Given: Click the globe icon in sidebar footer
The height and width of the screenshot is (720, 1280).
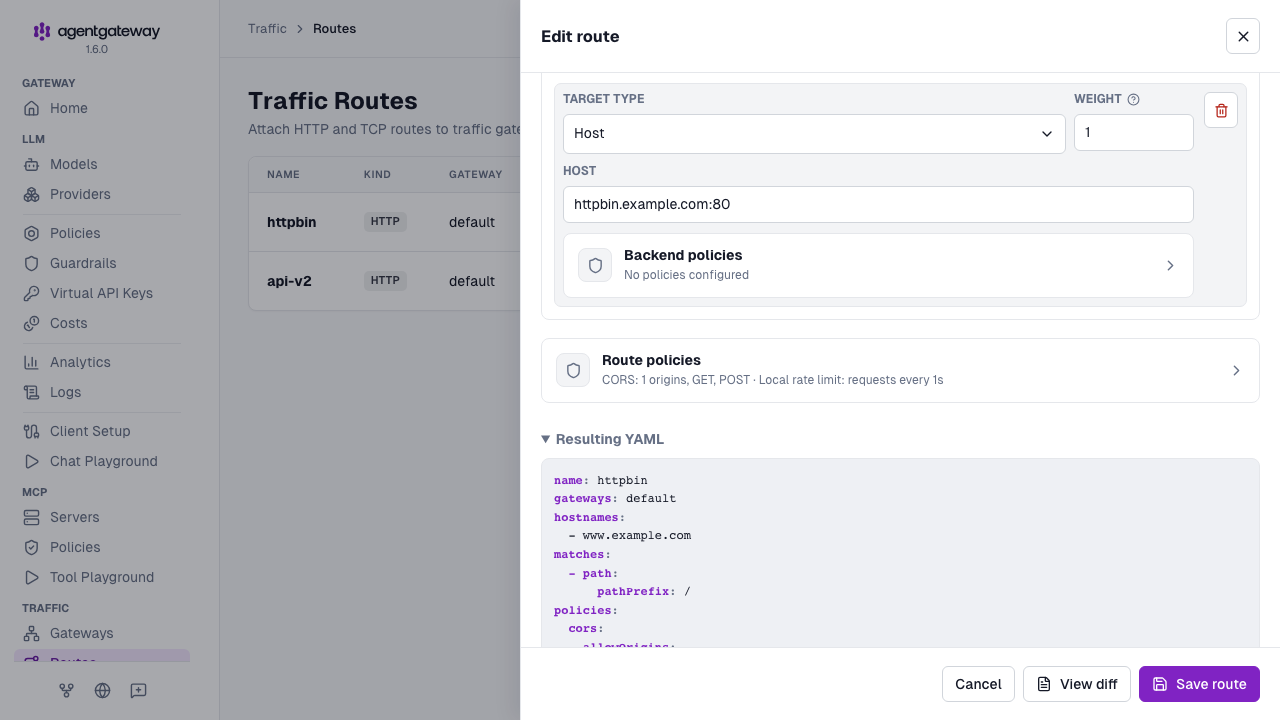Looking at the screenshot, I should click(x=102, y=690).
